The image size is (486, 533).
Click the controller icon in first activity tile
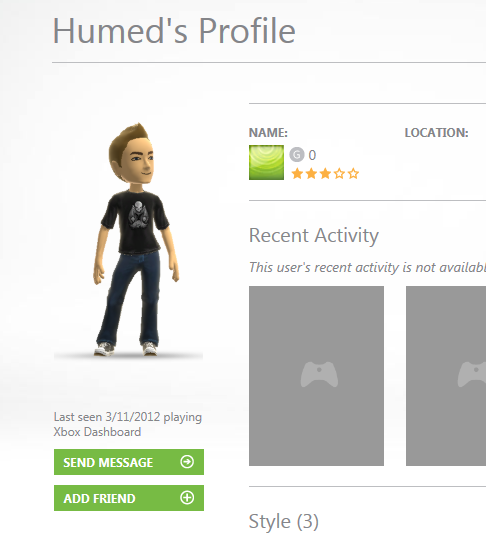coord(319,374)
